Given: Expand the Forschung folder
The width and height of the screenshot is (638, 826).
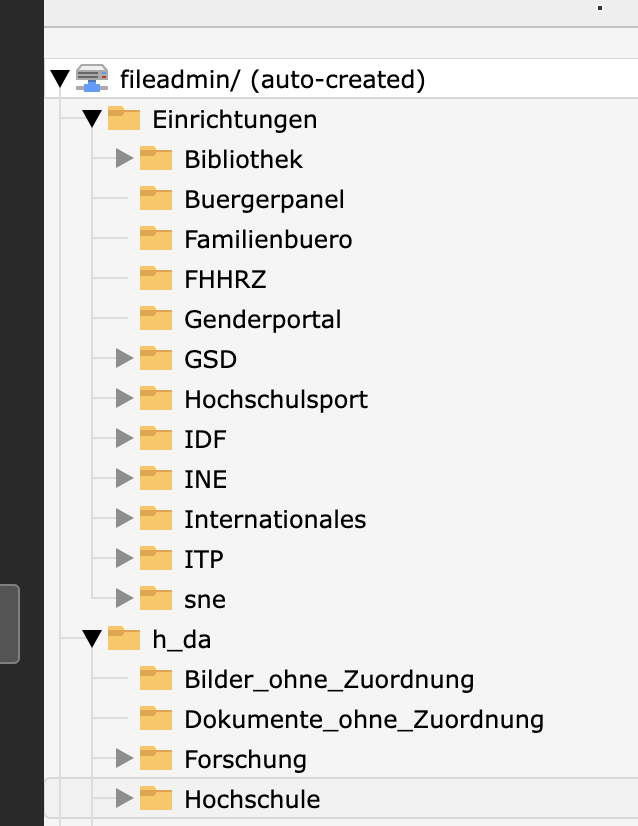Looking at the screenshot, I should coord(124,759).
